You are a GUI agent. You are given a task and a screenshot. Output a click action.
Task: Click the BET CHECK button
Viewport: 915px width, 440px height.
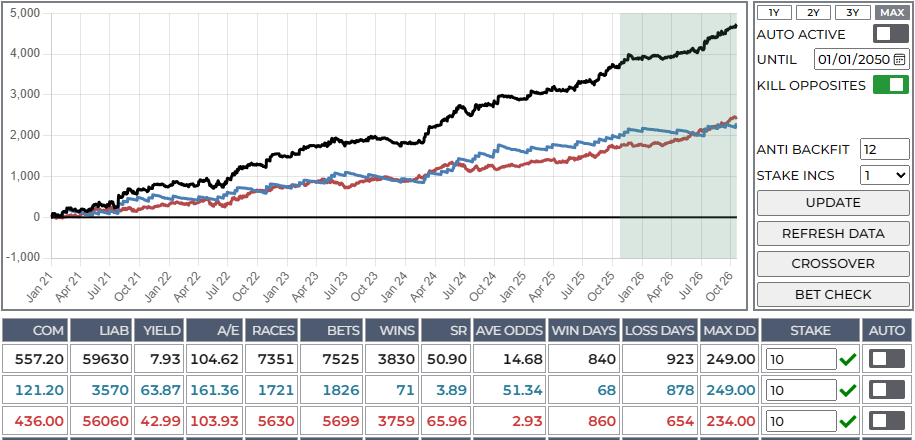(x=833, y=294)
